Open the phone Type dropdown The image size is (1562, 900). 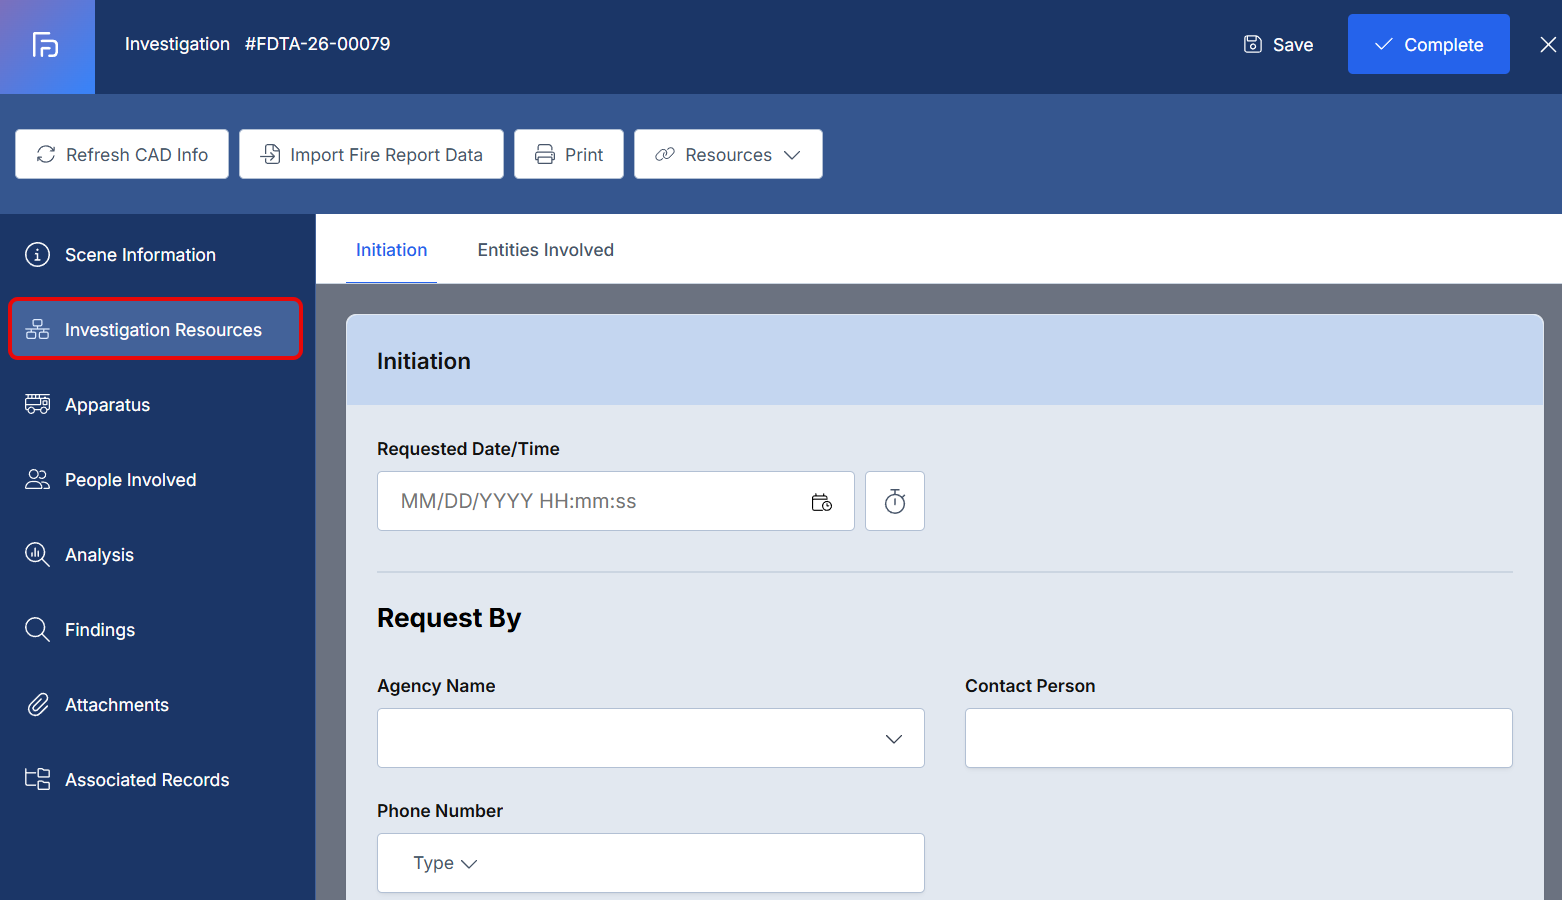445,863
